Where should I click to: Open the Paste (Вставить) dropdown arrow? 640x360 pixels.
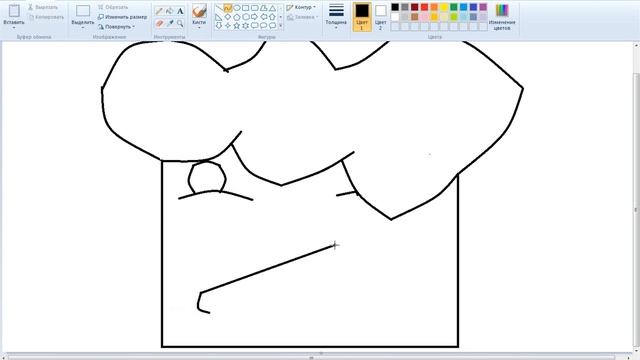tap(14, 28)
